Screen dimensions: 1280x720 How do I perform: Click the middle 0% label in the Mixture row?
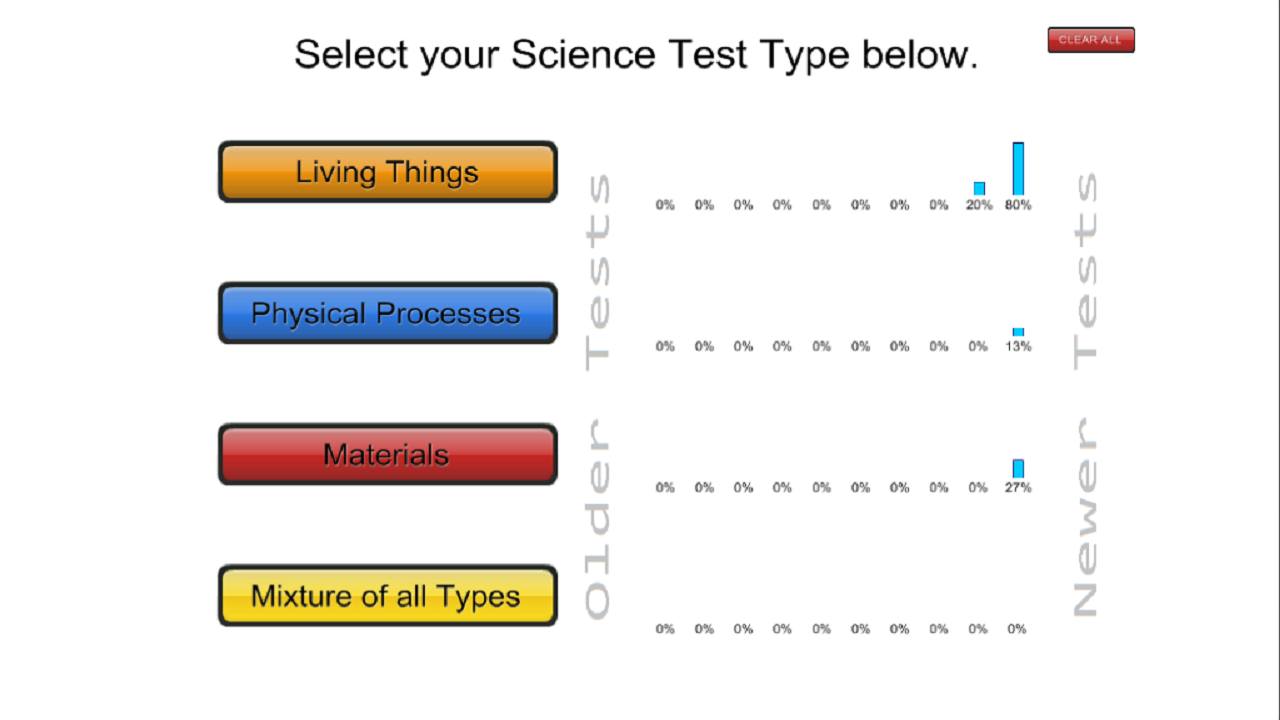coord(822,629)
